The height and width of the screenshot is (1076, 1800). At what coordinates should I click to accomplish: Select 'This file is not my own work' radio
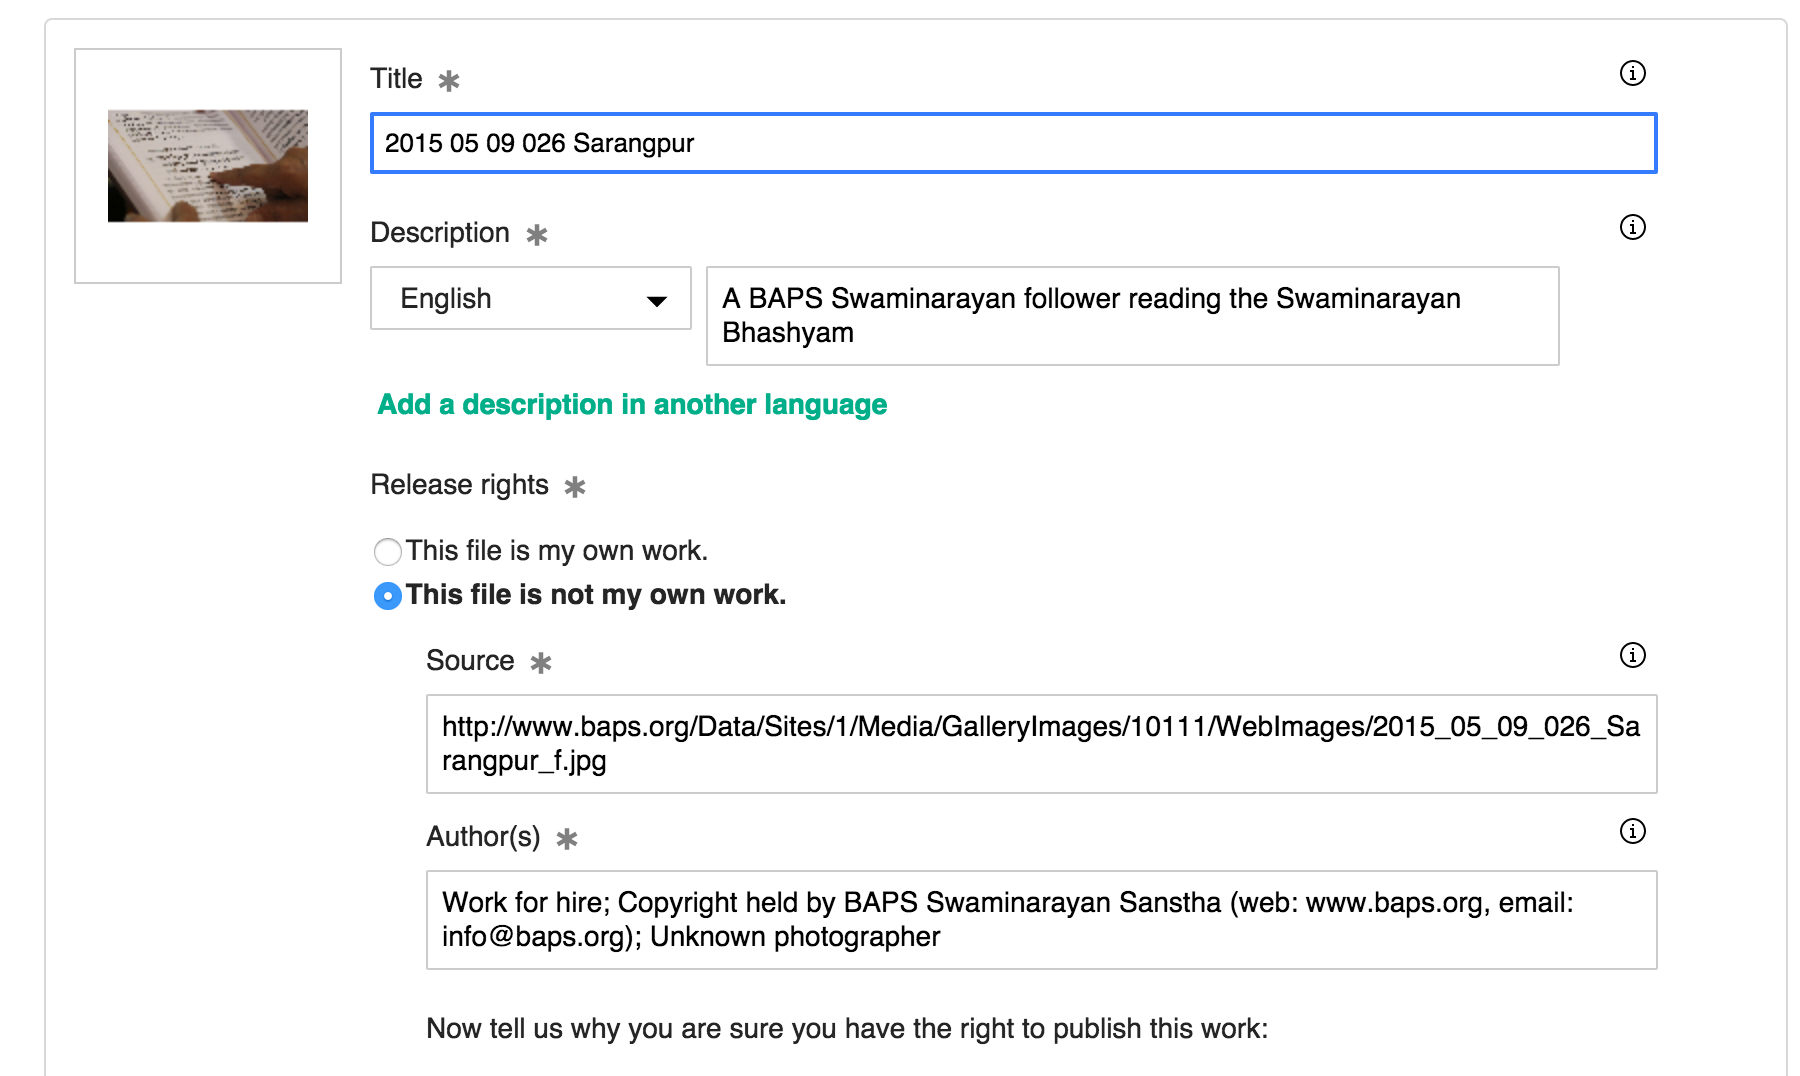(388, 596)
